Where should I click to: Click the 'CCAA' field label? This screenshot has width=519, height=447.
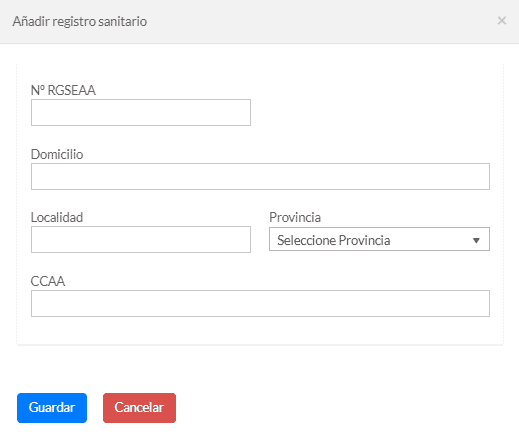(x=48, y=281)
